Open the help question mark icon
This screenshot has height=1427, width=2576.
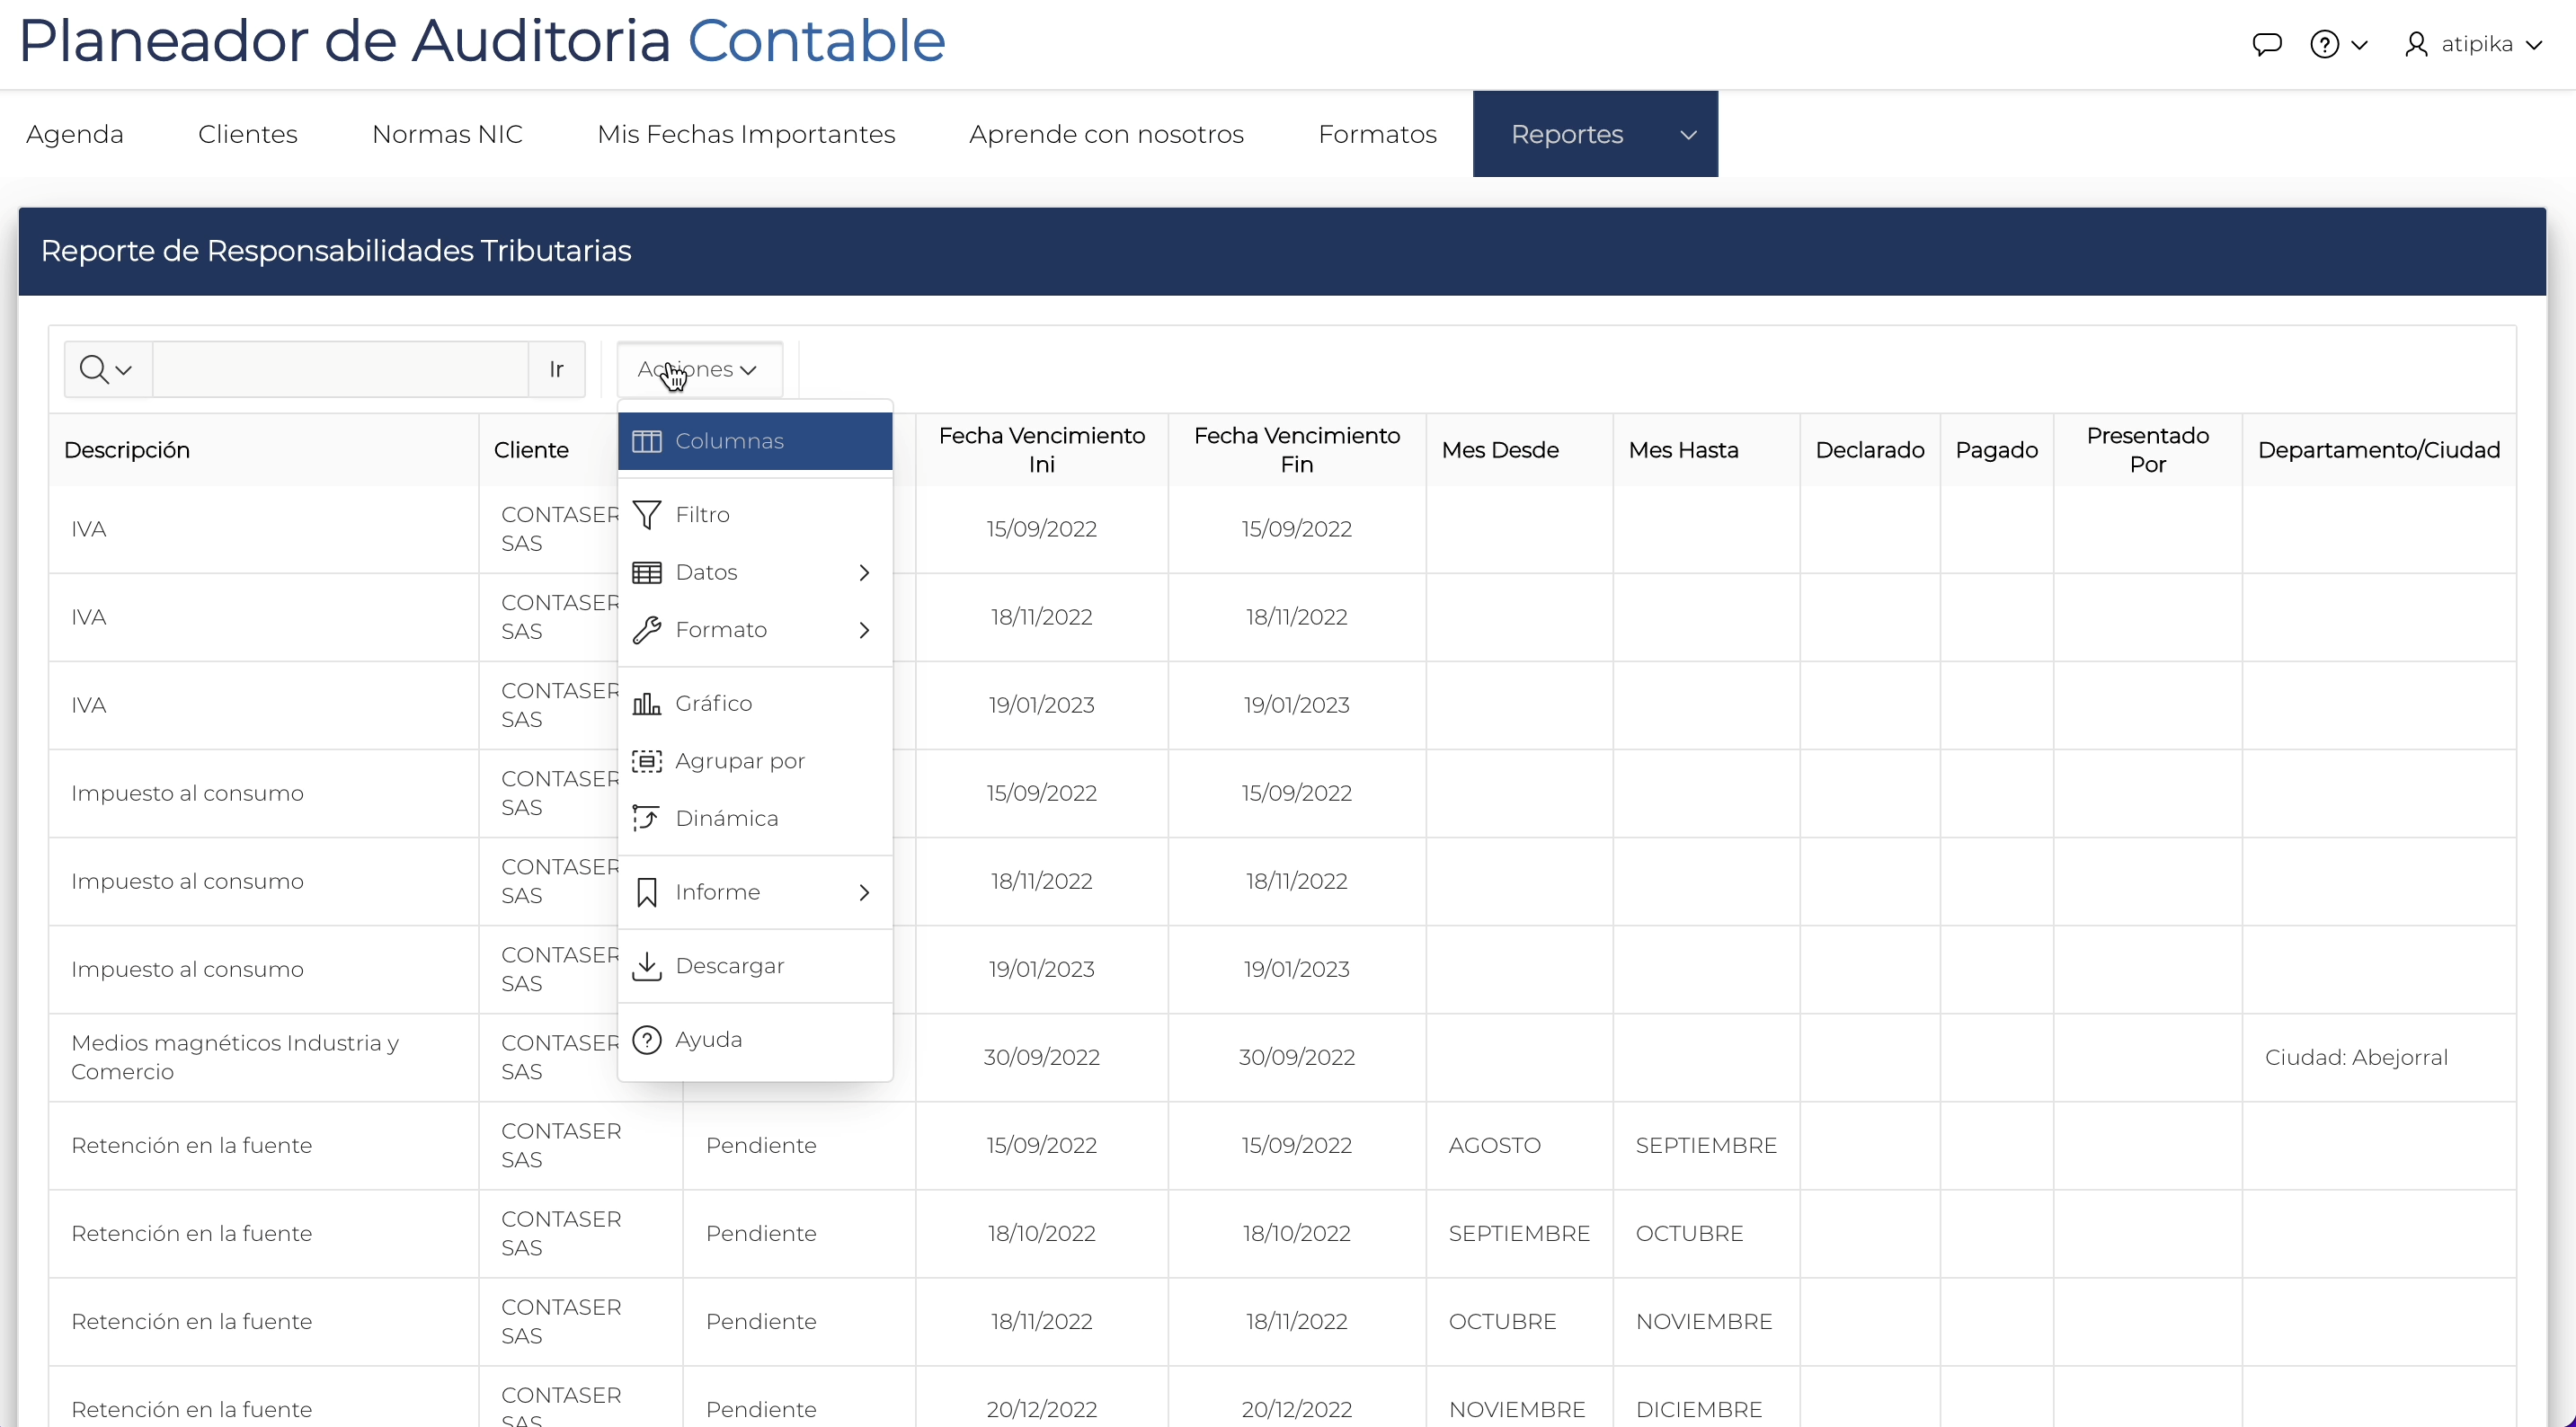coord(2324,44)
